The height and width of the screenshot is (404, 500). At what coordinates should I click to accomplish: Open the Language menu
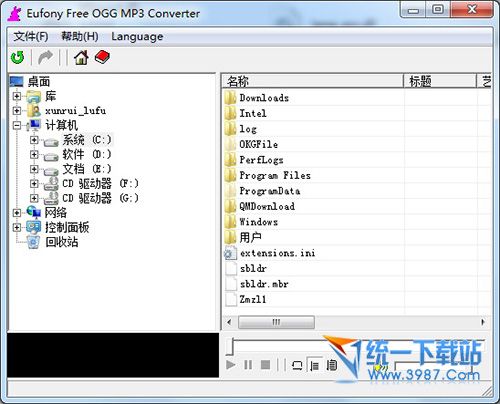(x=137, y=36)
